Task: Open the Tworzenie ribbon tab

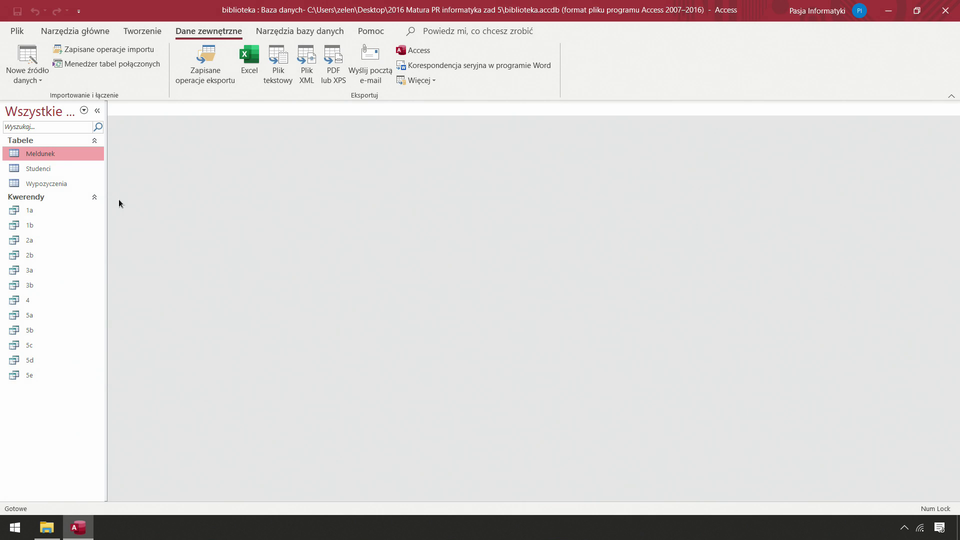Action: tap(142, 31)
